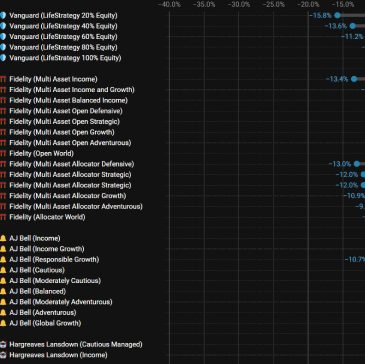Click the bell icon beside AJ Bell Global Growth
This screenshot has height=364, width=365.
click(3, 323)
